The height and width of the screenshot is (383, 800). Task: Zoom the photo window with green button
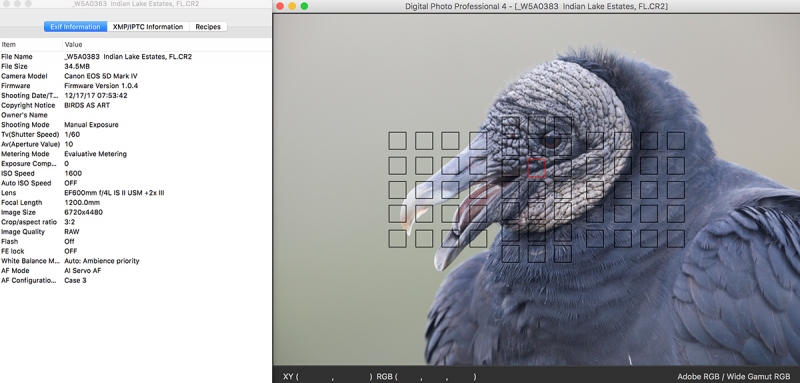click(305, 6)
